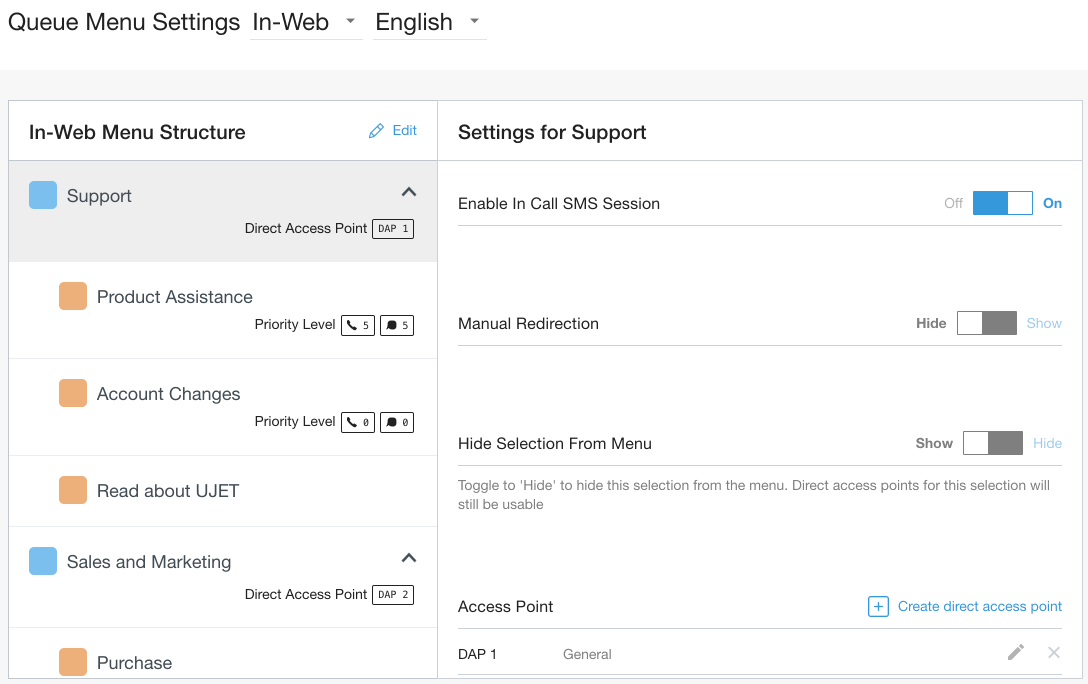
Task: Open the English language dropdown
Action: point(429,22)
